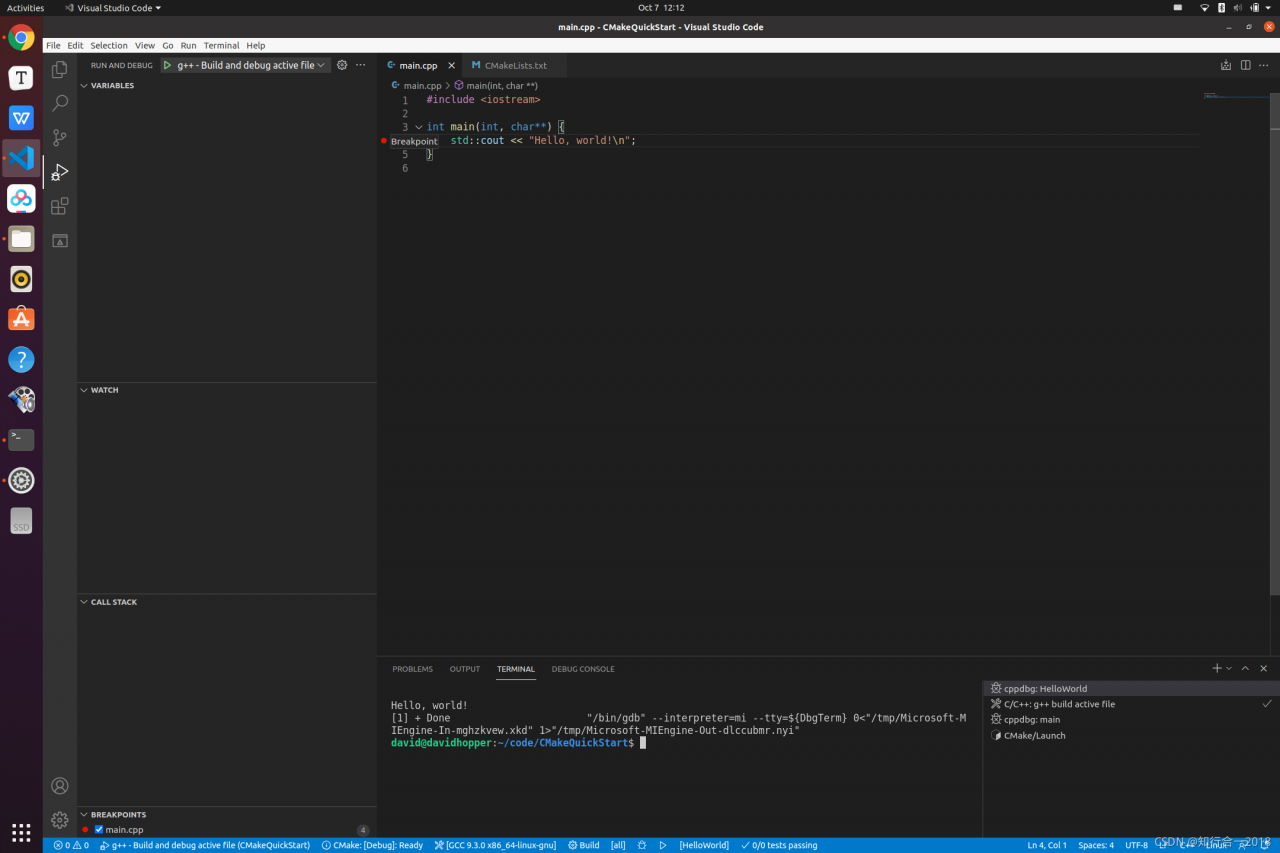Screen dimensions: 1280x853
Task: Click Show Applications grid icon
Action: click(21, 832)
